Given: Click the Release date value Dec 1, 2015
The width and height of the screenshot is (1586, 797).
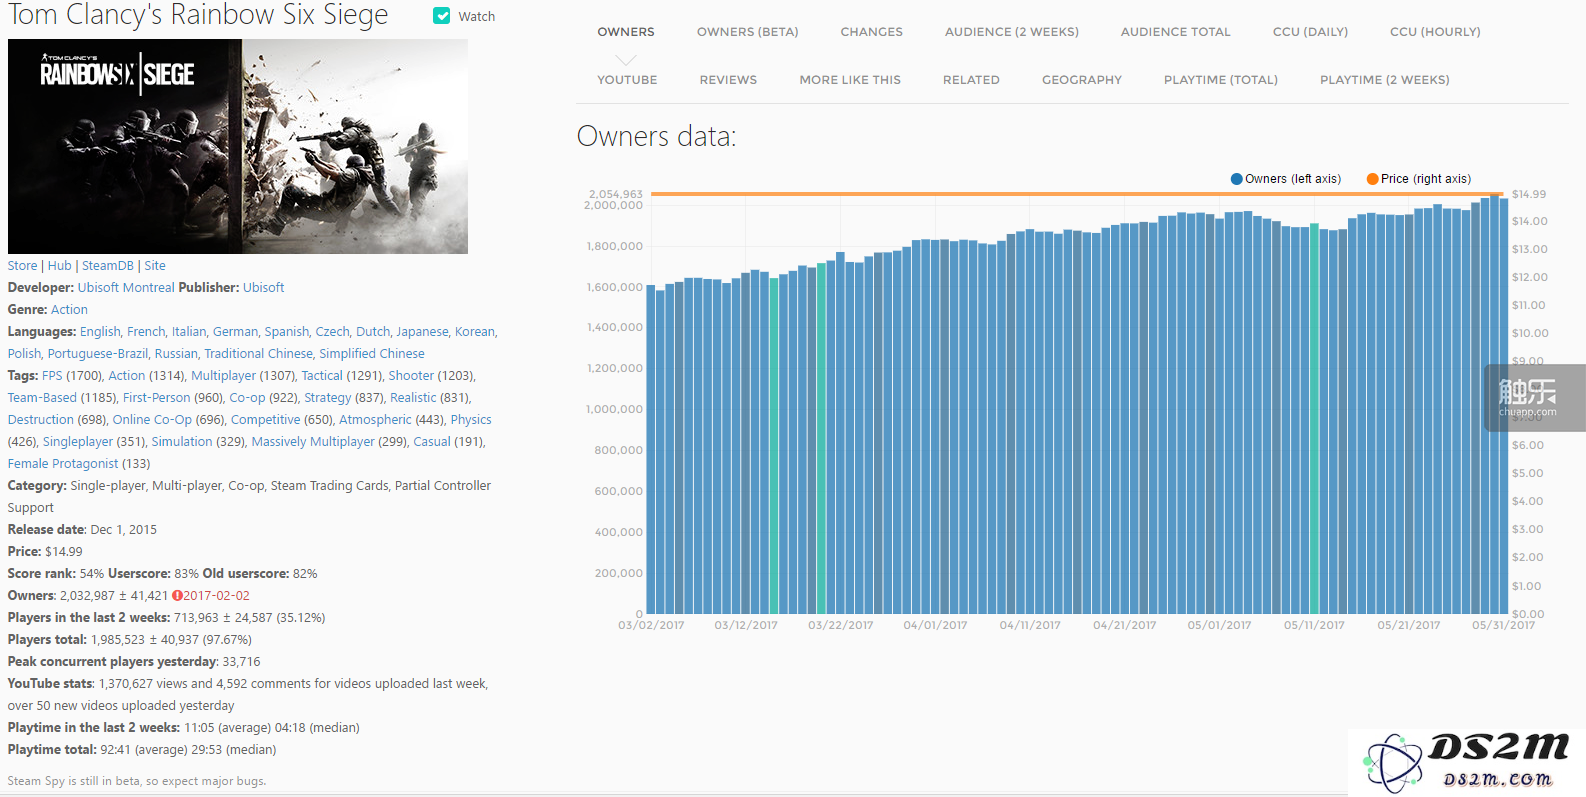Looking at the screenshot, I should point(123,530).
